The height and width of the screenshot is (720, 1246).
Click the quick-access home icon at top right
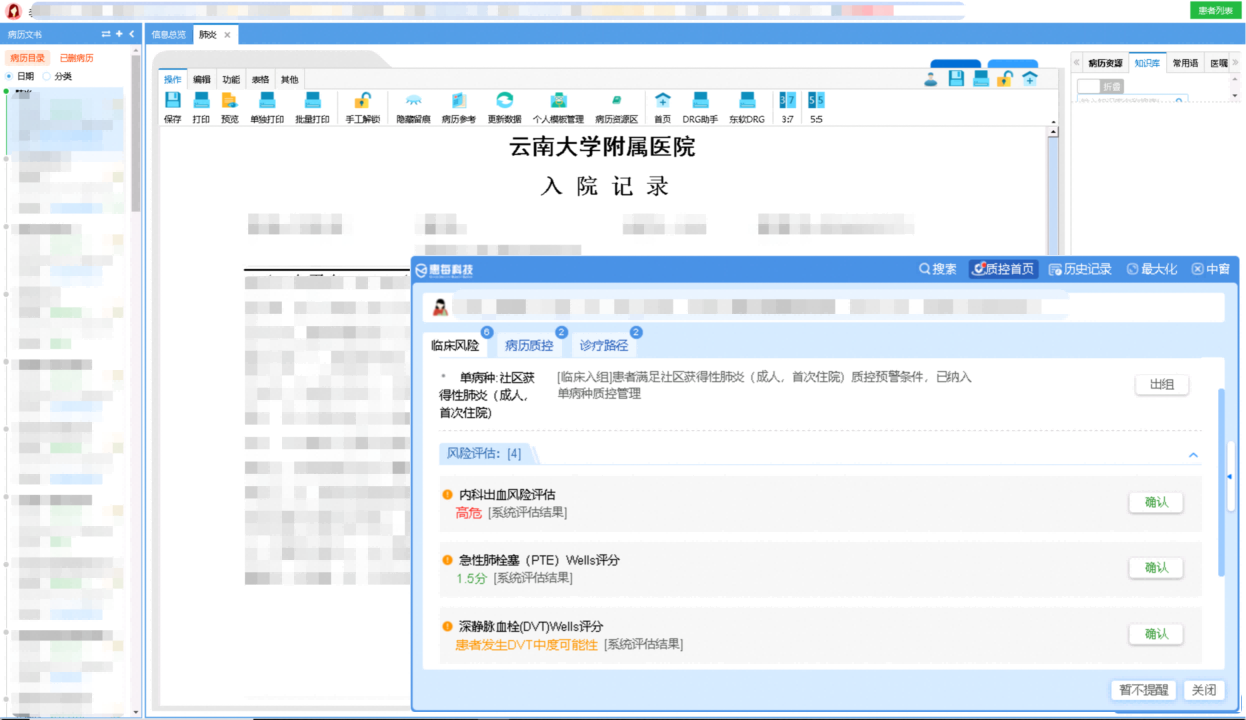pos(1029,79)
